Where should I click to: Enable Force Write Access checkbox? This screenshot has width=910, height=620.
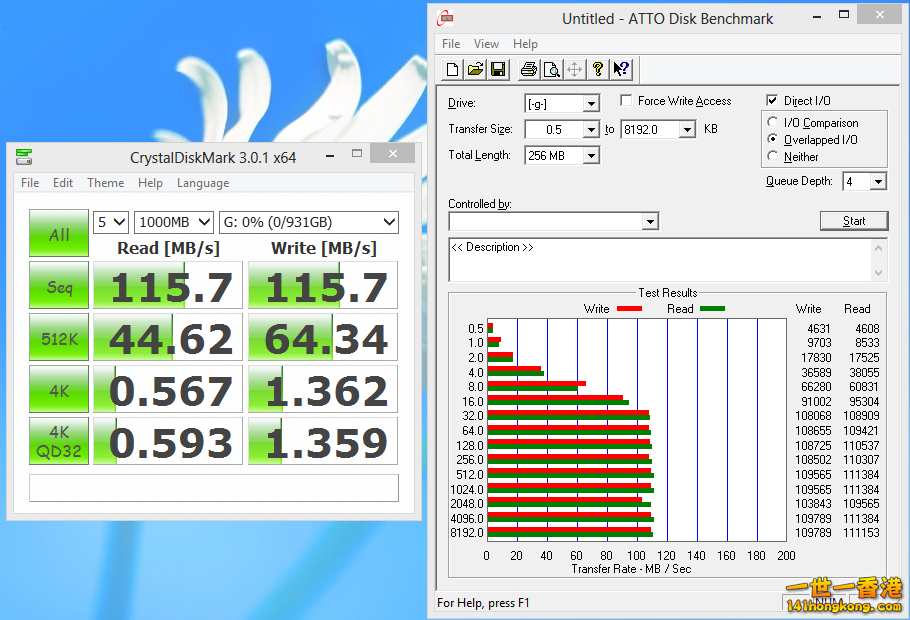[626, 100]
